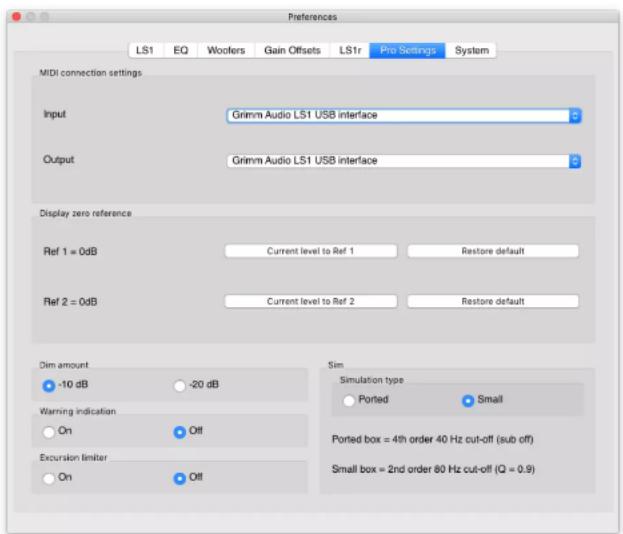The width and height of the screenshot is (623, 534).
Task: Click the Input dropdown arrow stepper
Action: (575, 116)
